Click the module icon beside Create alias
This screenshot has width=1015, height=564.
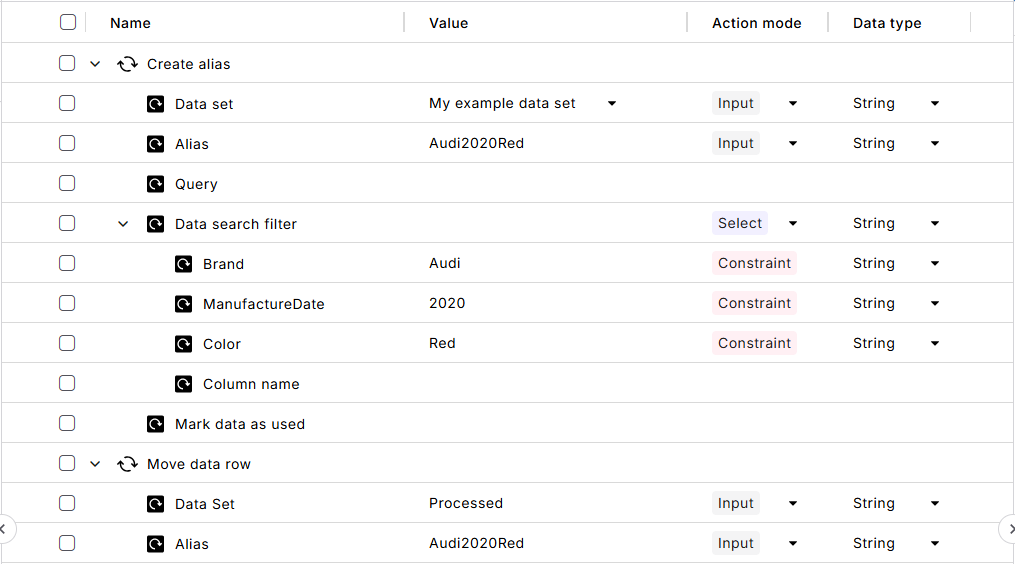[x=127, y=64]
